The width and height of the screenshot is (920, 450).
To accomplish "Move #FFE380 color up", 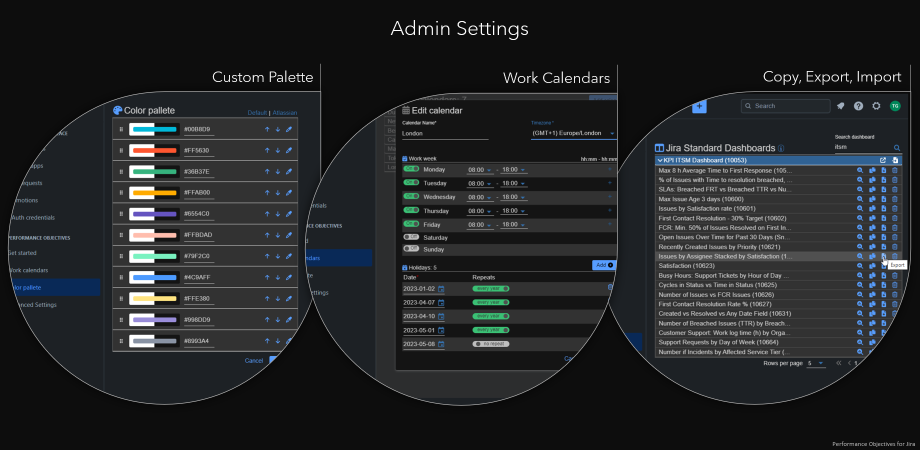I will pyautogui.click(x=267, y=298).
